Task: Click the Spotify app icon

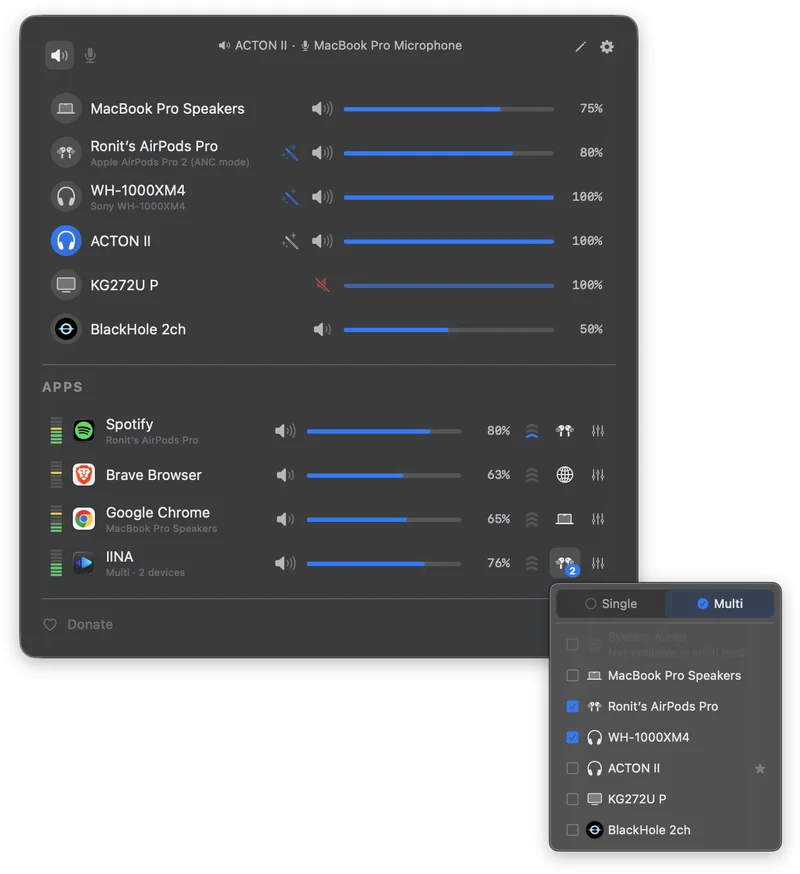Action: pyautogui.click(x=84, y=430)
